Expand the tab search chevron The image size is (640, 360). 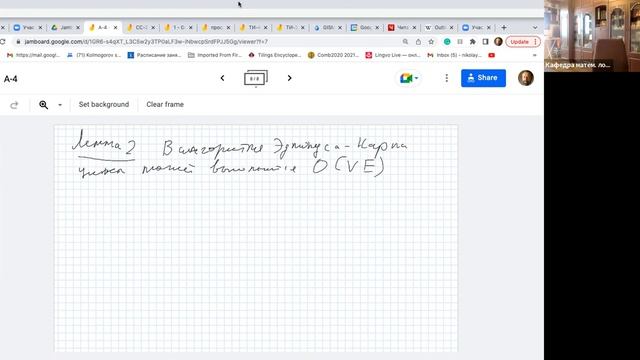(535, 27)
